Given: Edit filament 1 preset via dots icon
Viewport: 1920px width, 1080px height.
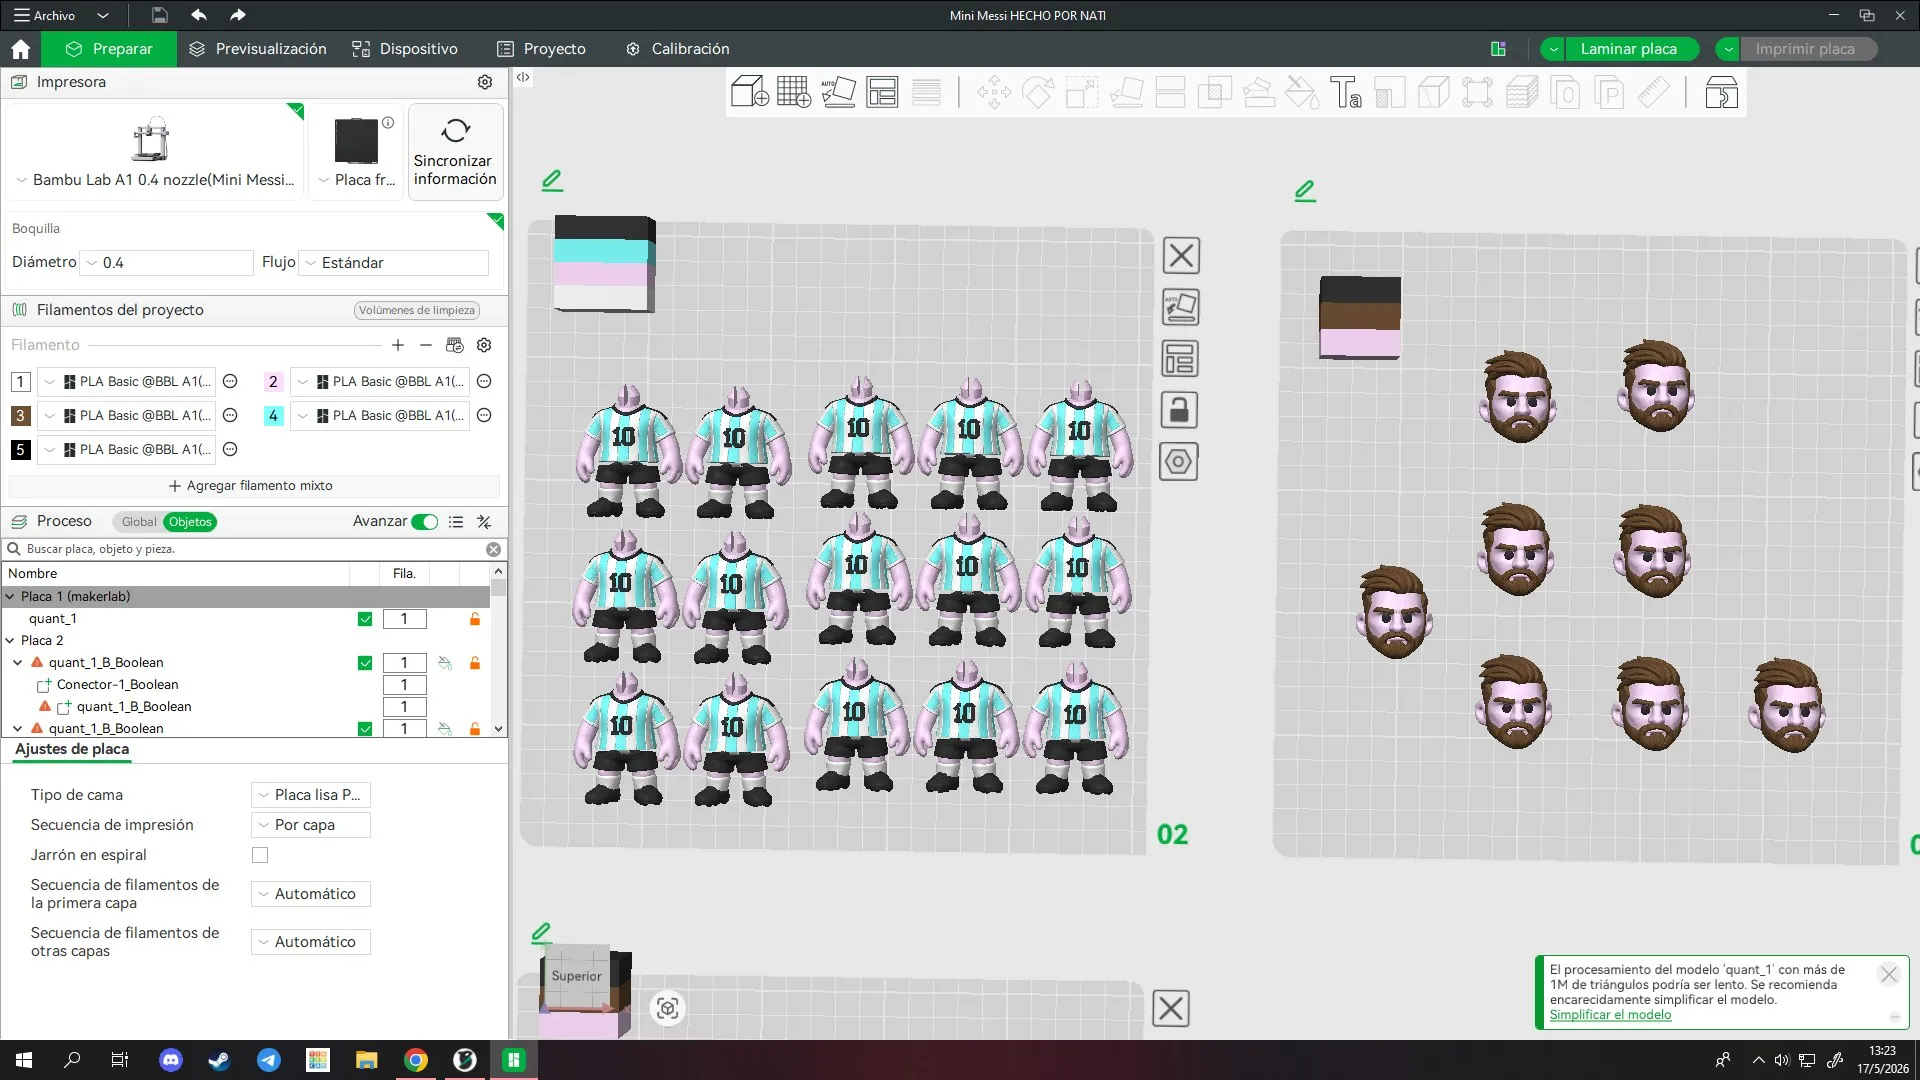Looking at the screenshot, I should [x=230, y=381].
